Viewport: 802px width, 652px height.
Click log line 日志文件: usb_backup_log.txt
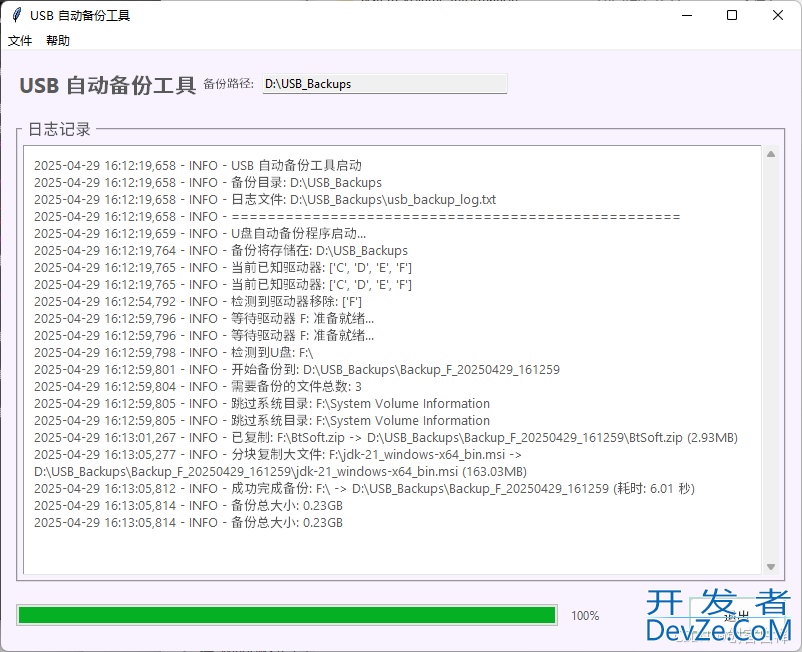(265, 199)
